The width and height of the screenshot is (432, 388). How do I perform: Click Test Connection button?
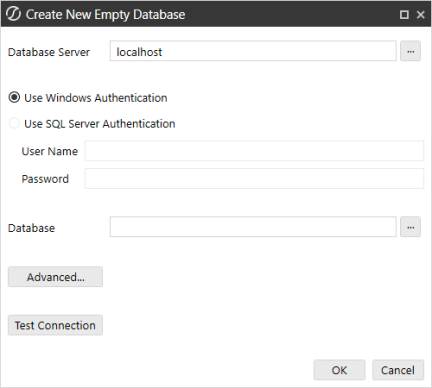(55, 325)
